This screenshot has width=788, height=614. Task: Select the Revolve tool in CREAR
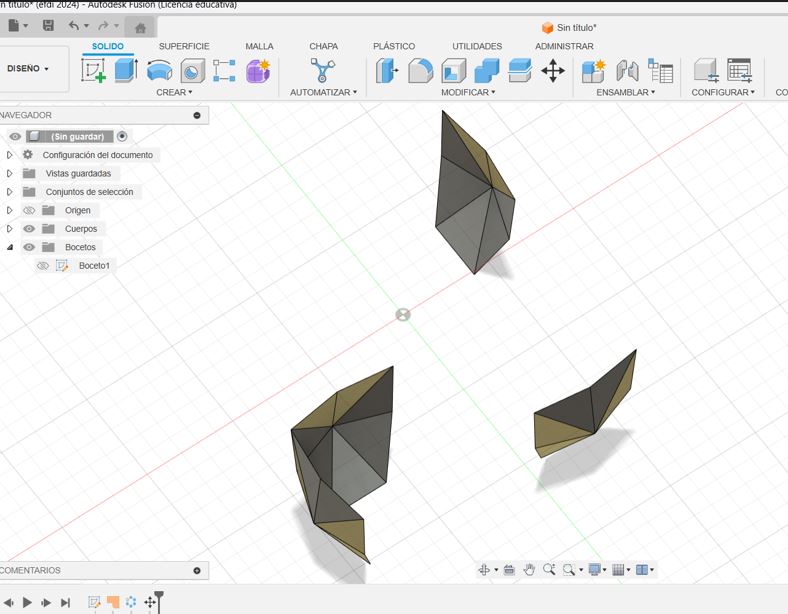tap(159, 70)
